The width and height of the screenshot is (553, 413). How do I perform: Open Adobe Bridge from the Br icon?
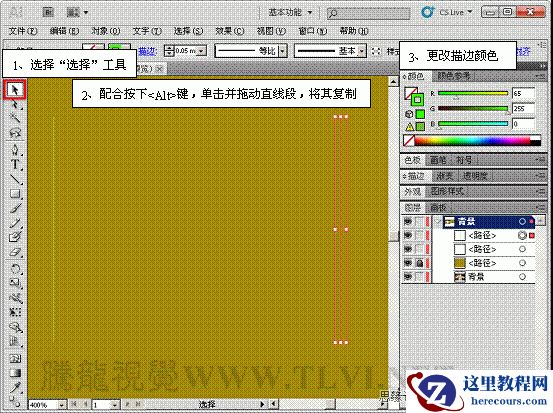tap(48, 12)
